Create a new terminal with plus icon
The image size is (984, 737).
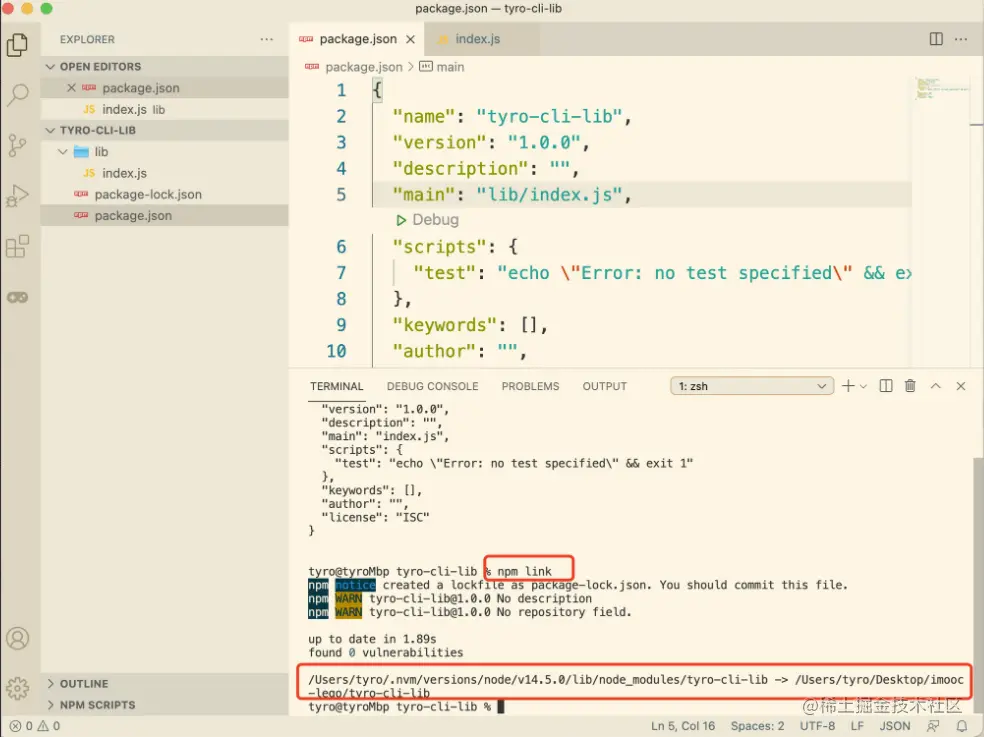point(848,386)
